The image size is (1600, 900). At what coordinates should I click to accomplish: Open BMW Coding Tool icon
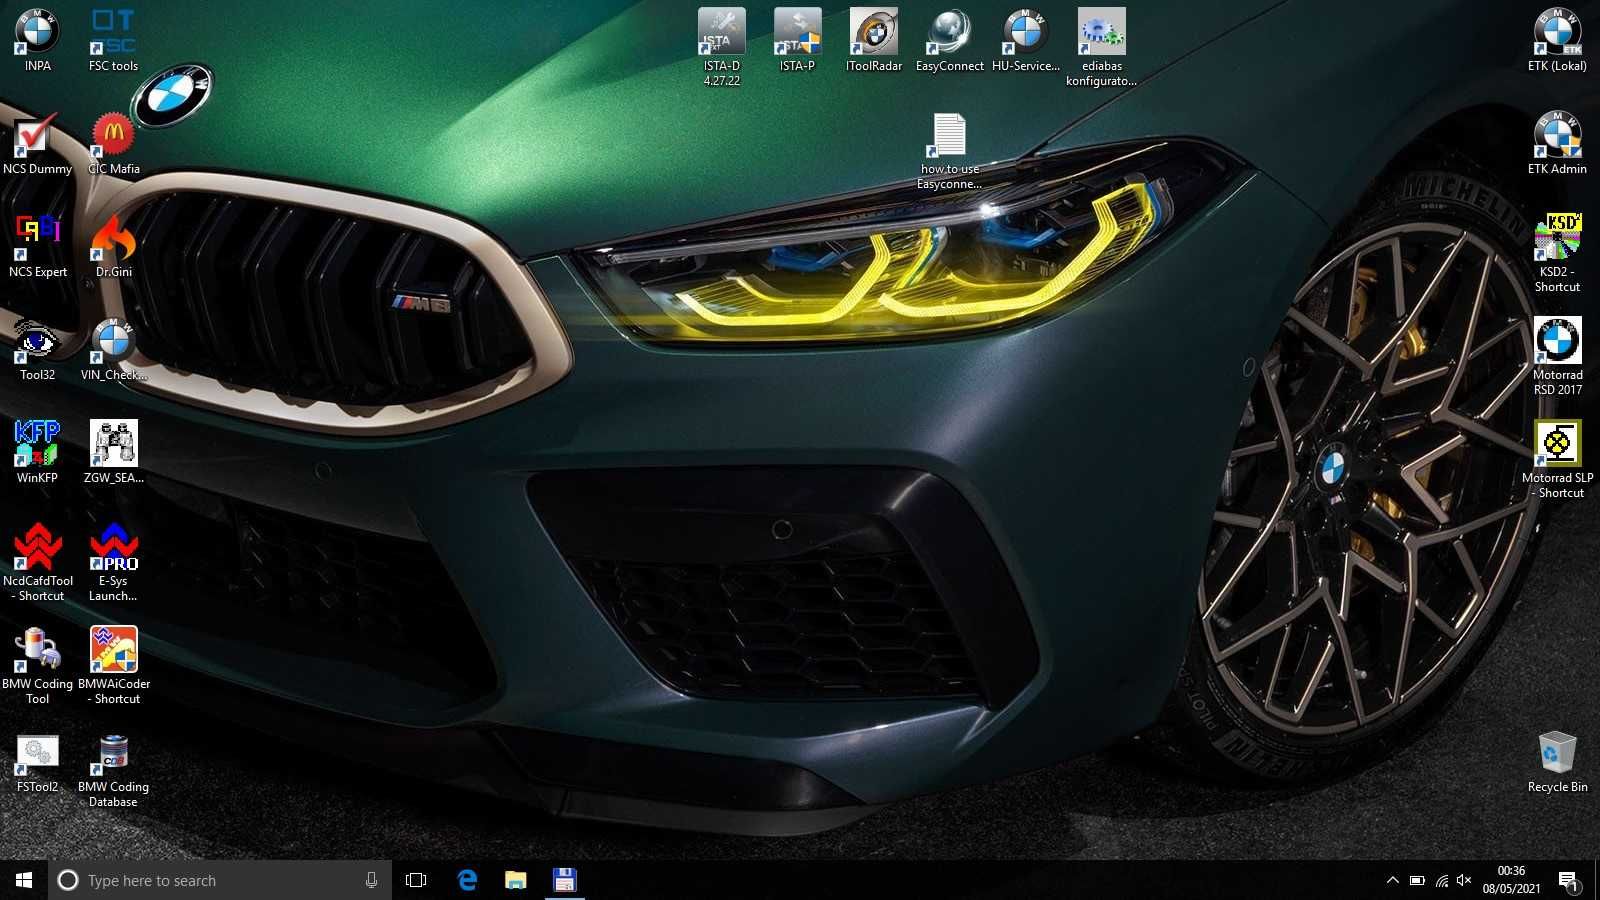point(37,665)
